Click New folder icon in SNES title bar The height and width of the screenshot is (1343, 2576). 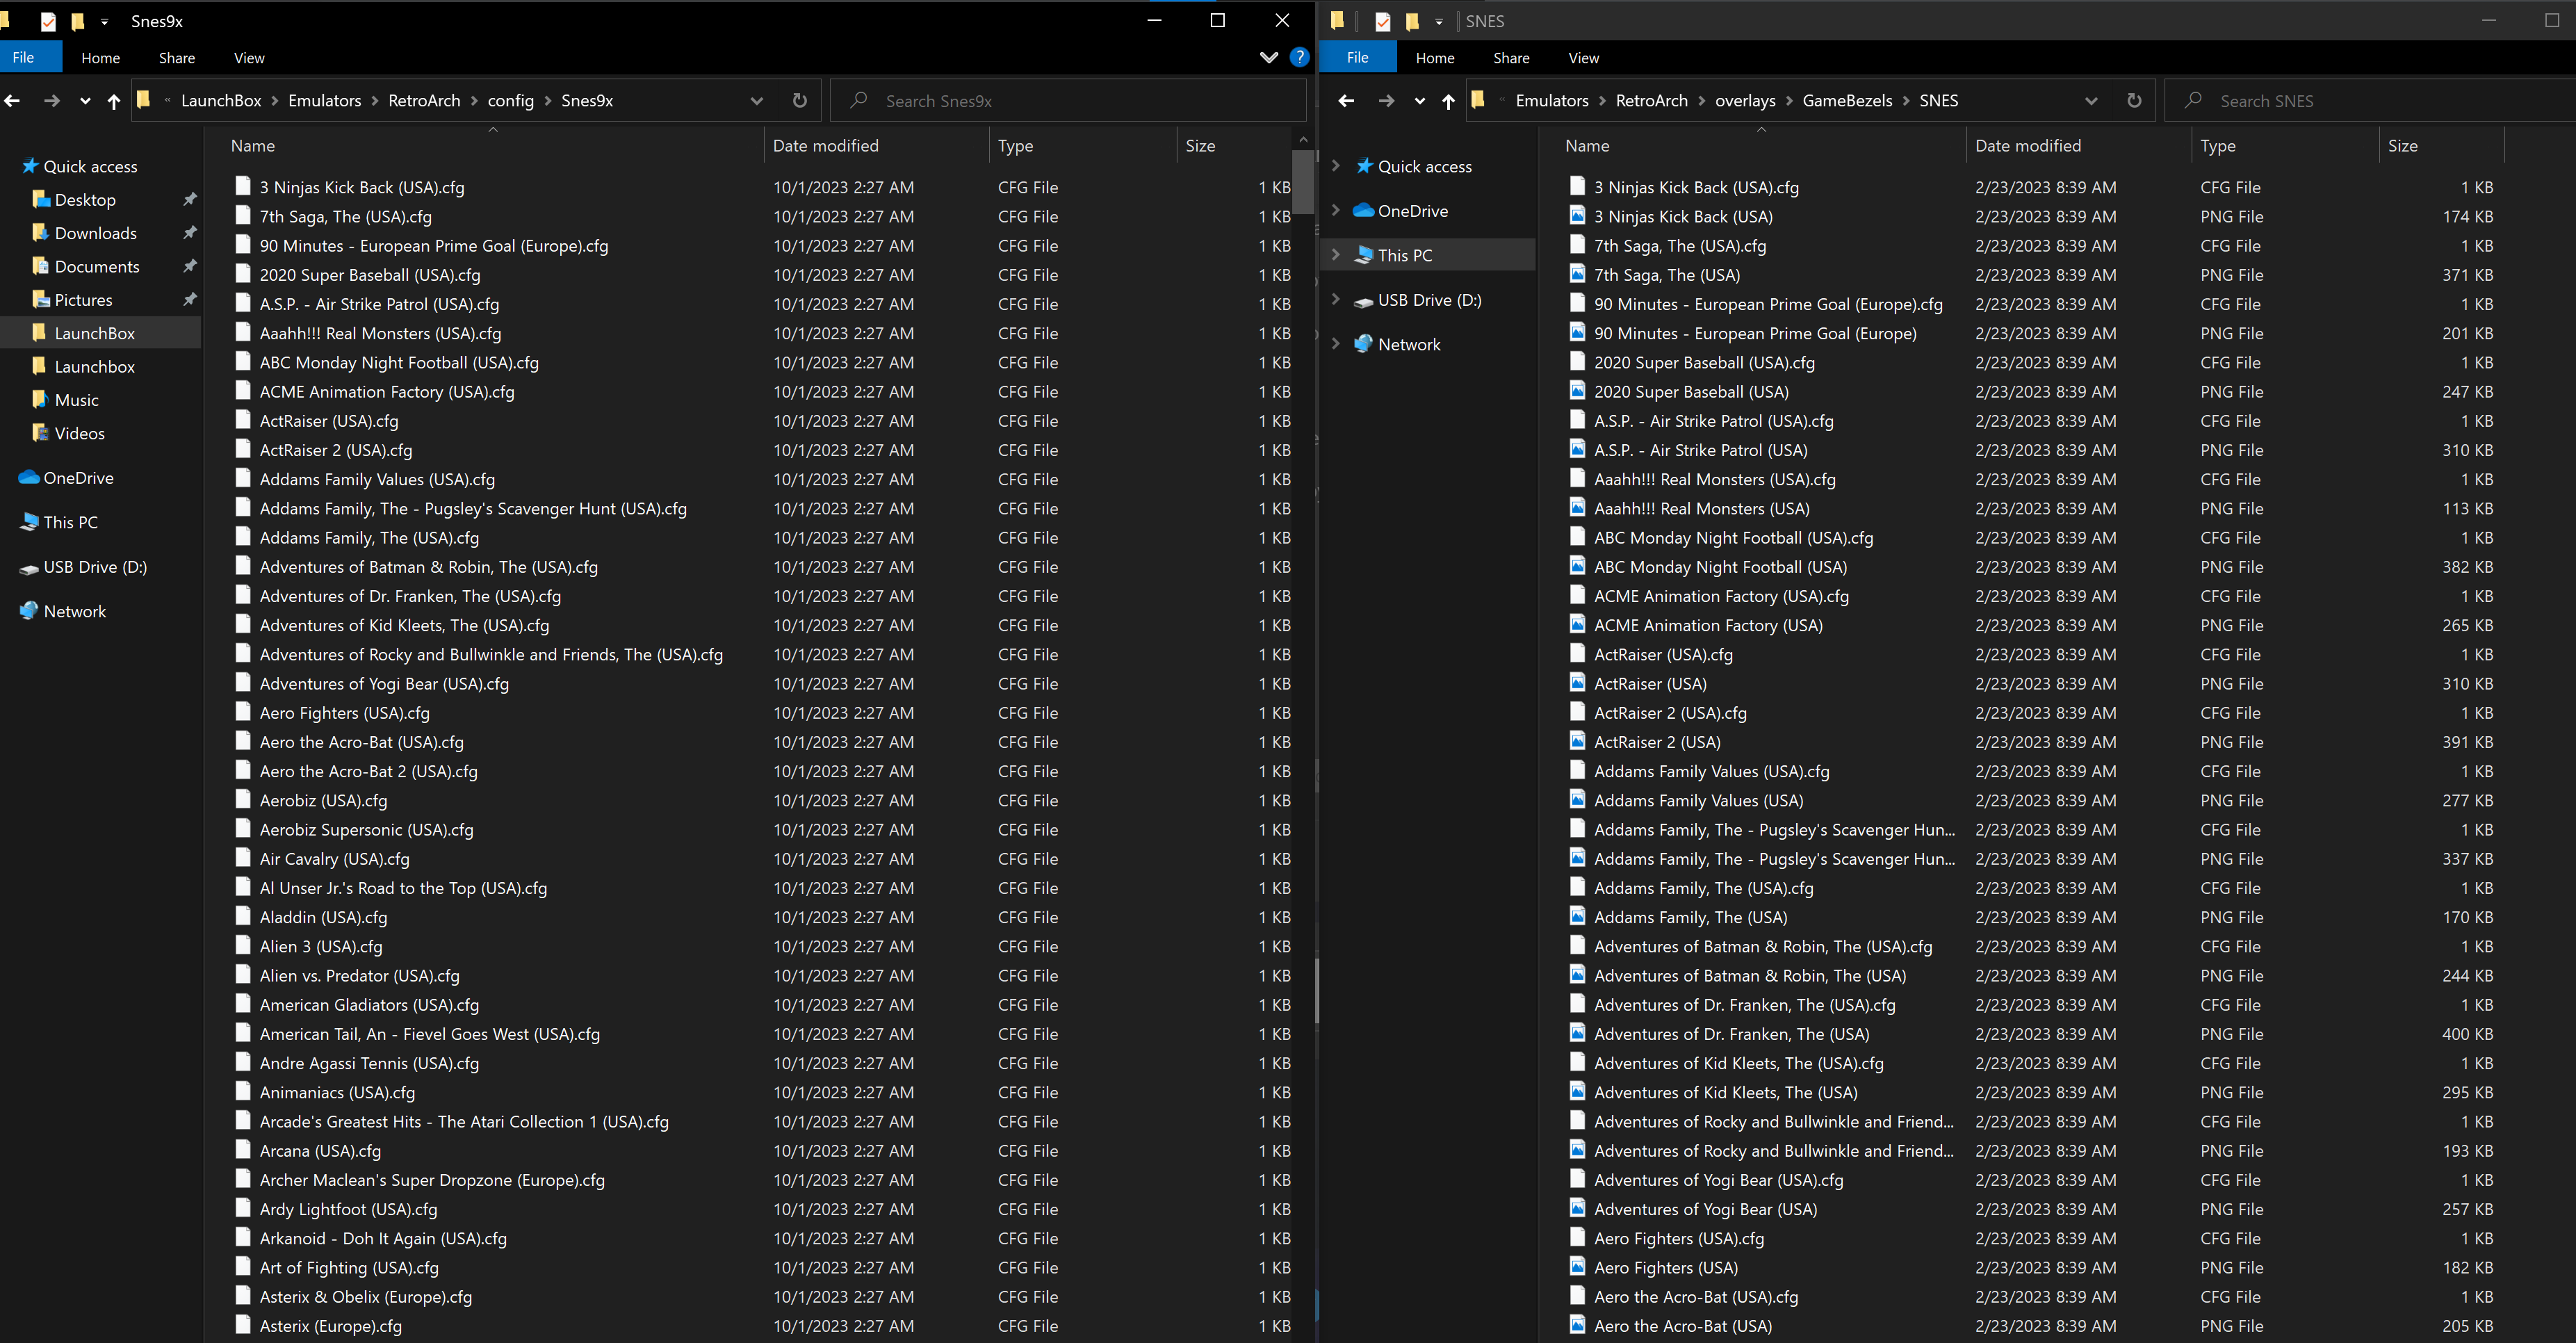coord(1412,21)
